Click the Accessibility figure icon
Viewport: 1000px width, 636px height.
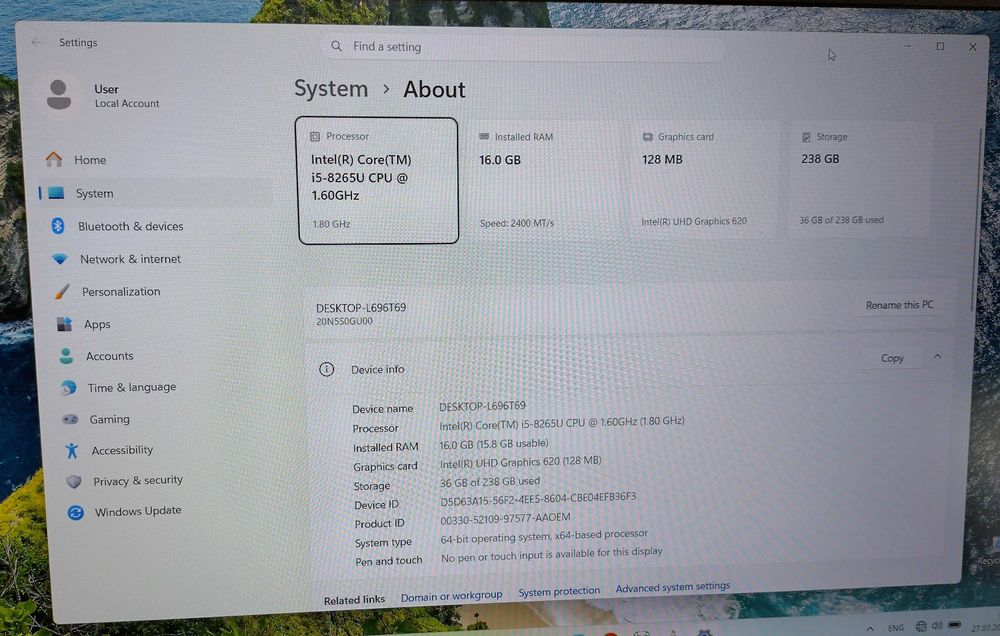point(72,450)
